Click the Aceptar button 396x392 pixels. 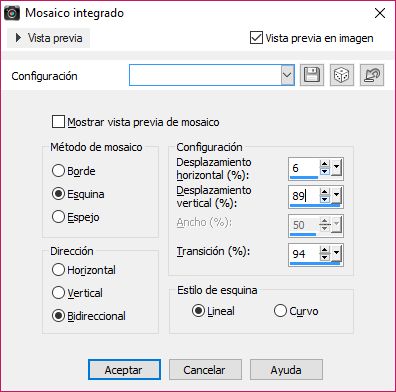[124, 370]
